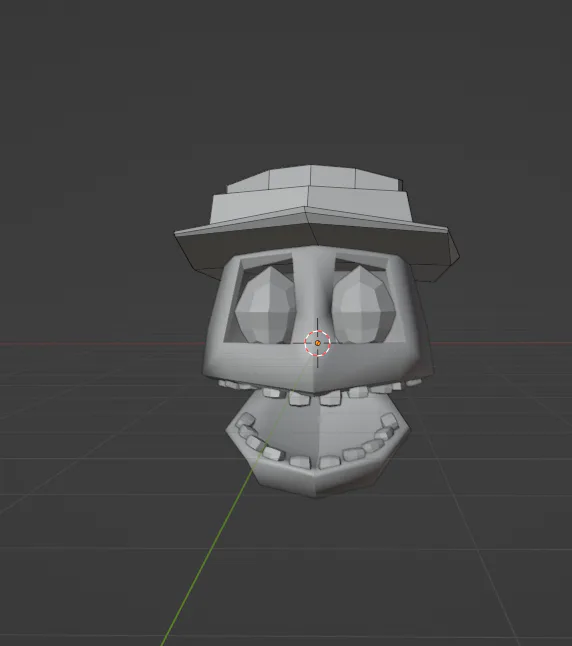Select the lower jaw's far-left tooth

244,420
